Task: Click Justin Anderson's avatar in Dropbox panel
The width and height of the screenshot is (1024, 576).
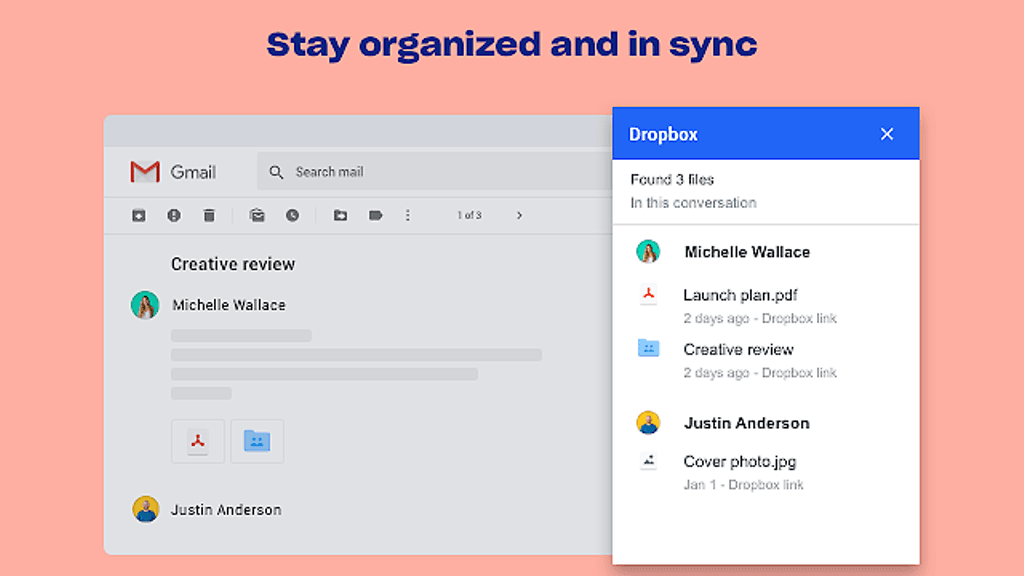Action: (648, 423)
